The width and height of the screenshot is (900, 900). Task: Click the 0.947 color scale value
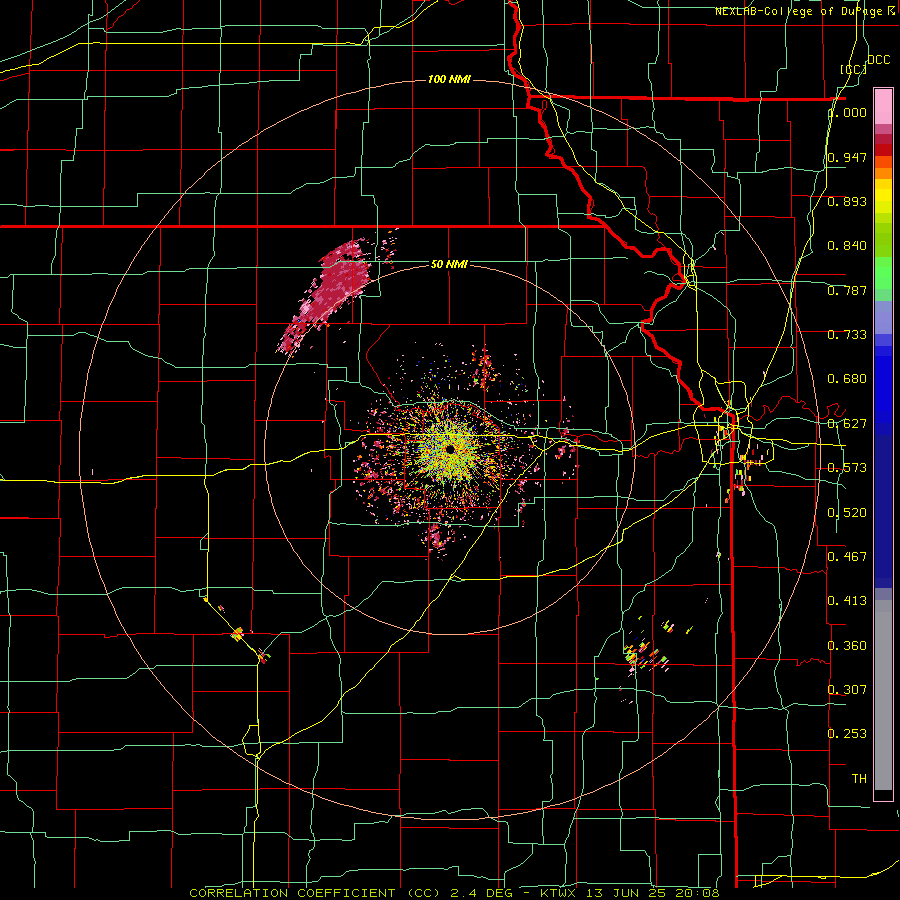click(x=847, y=157)
